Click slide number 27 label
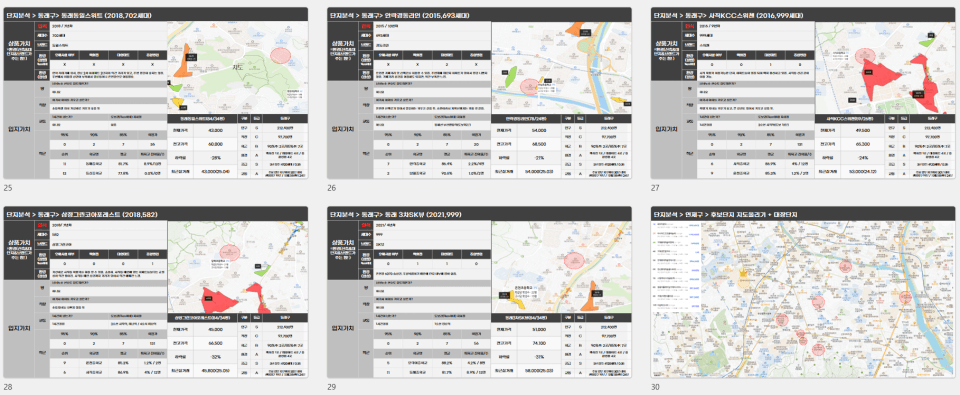The height and width of the screenshot is (395, 960). pyautogui.click(x=655, y=188)
